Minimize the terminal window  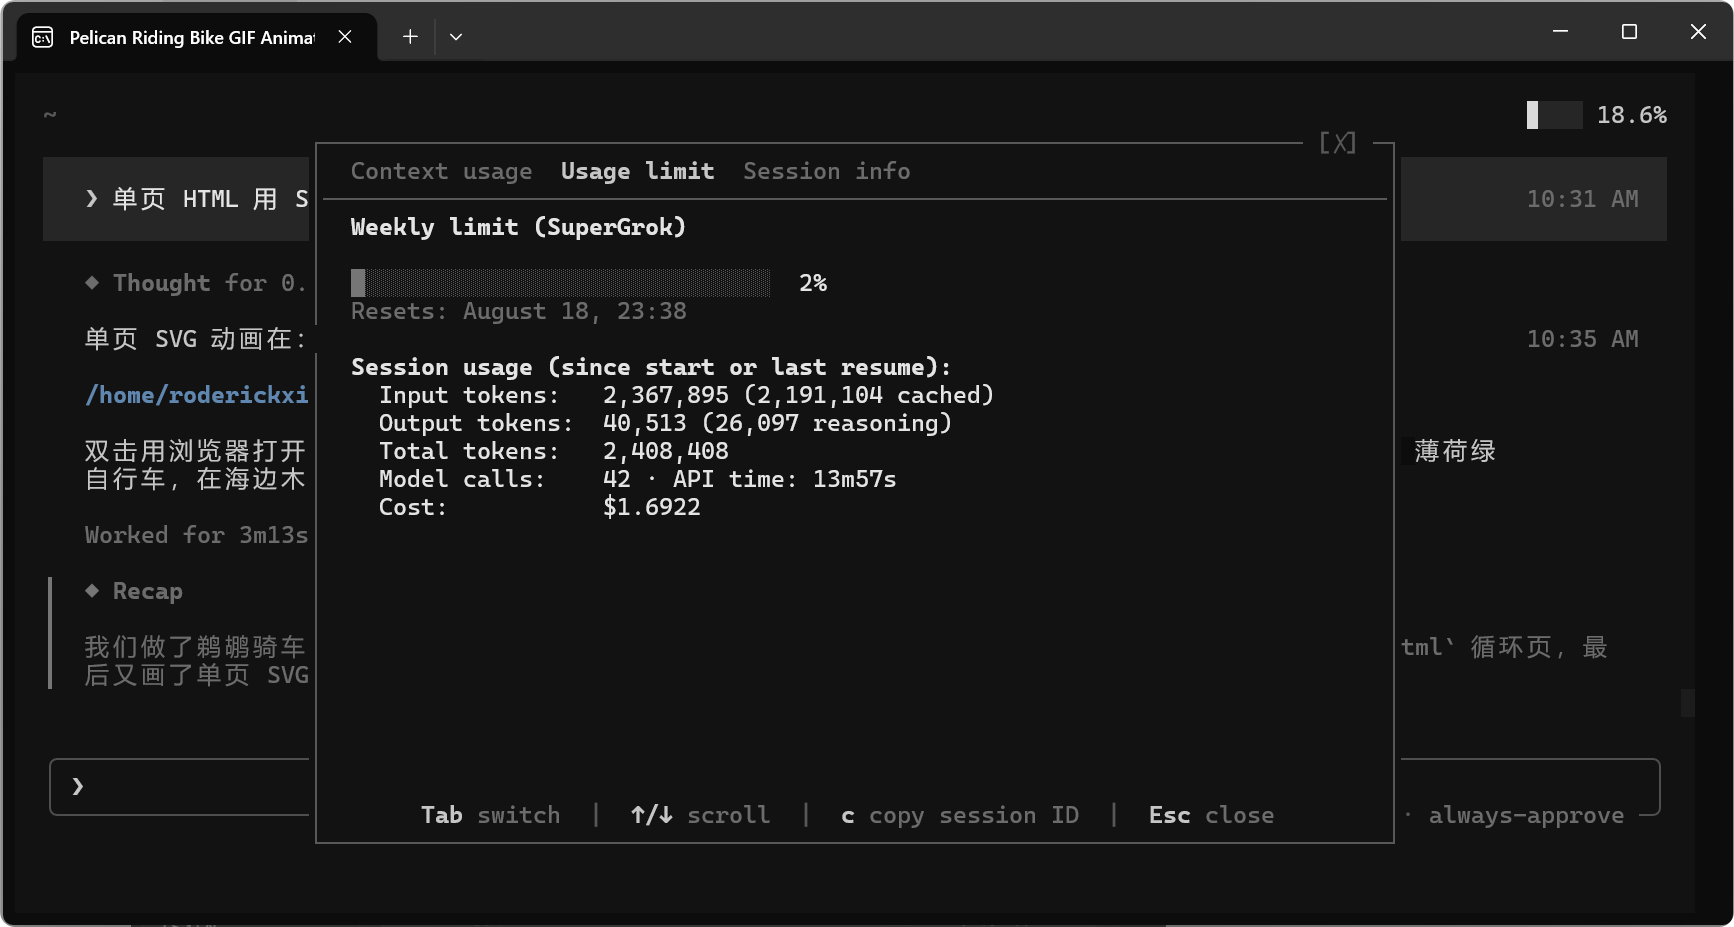pyautogui.click(x=1560, y=32)
